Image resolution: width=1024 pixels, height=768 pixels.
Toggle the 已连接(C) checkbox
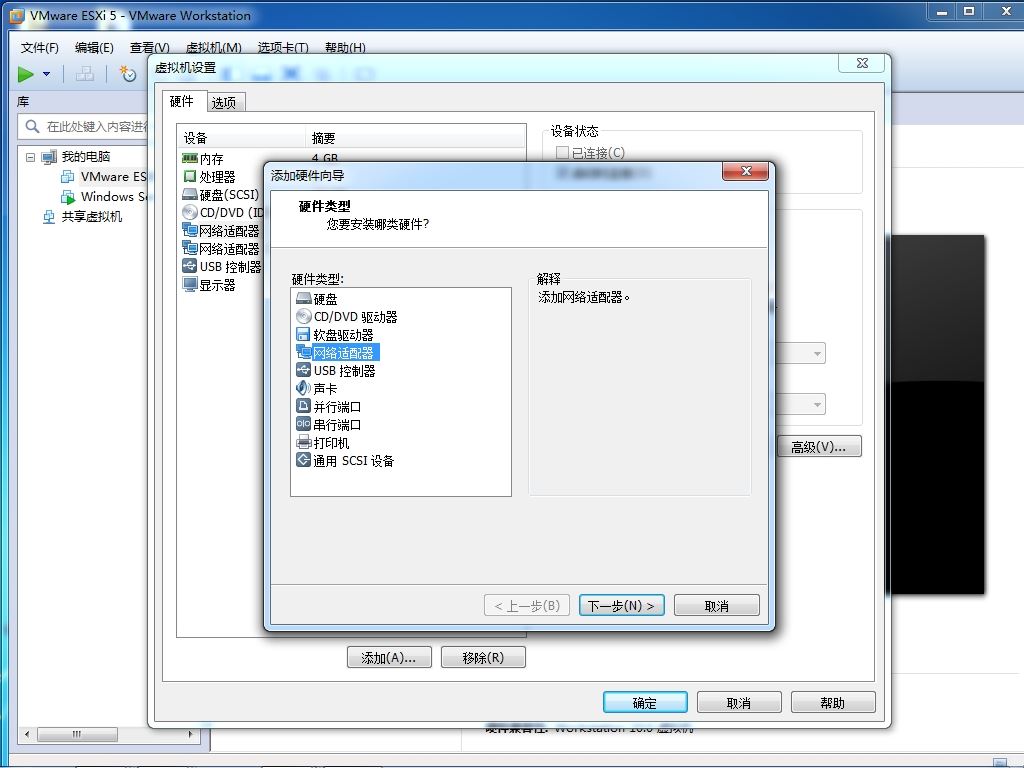(562, 152)
